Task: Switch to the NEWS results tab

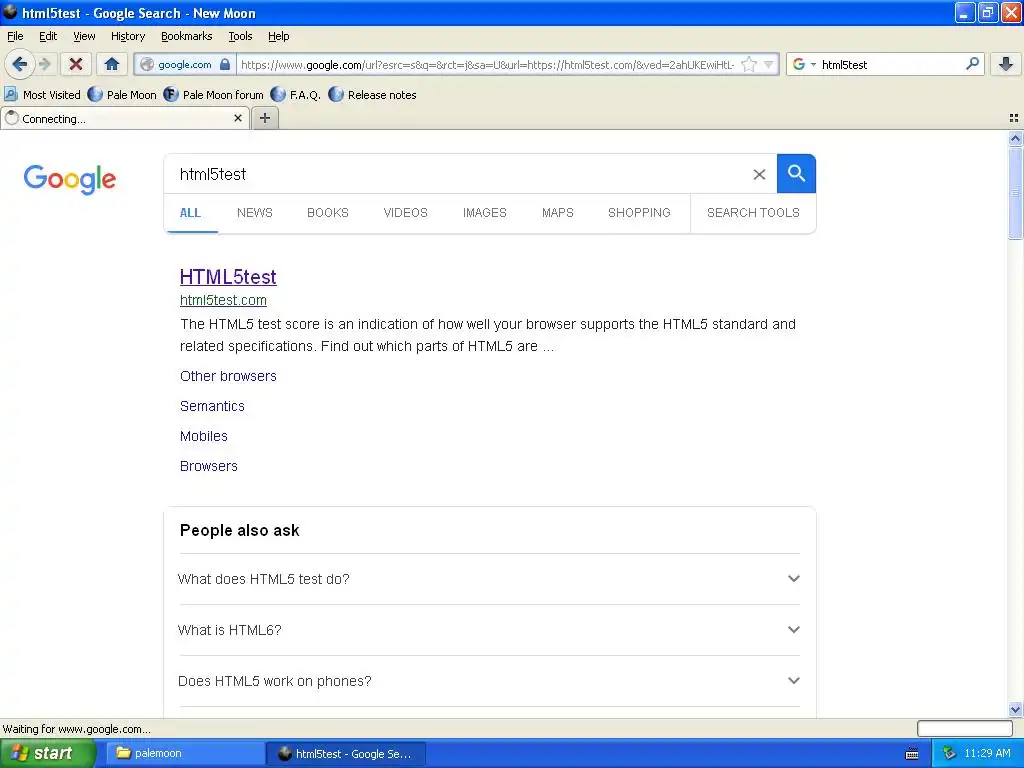Action: click(x=255, y=213)
